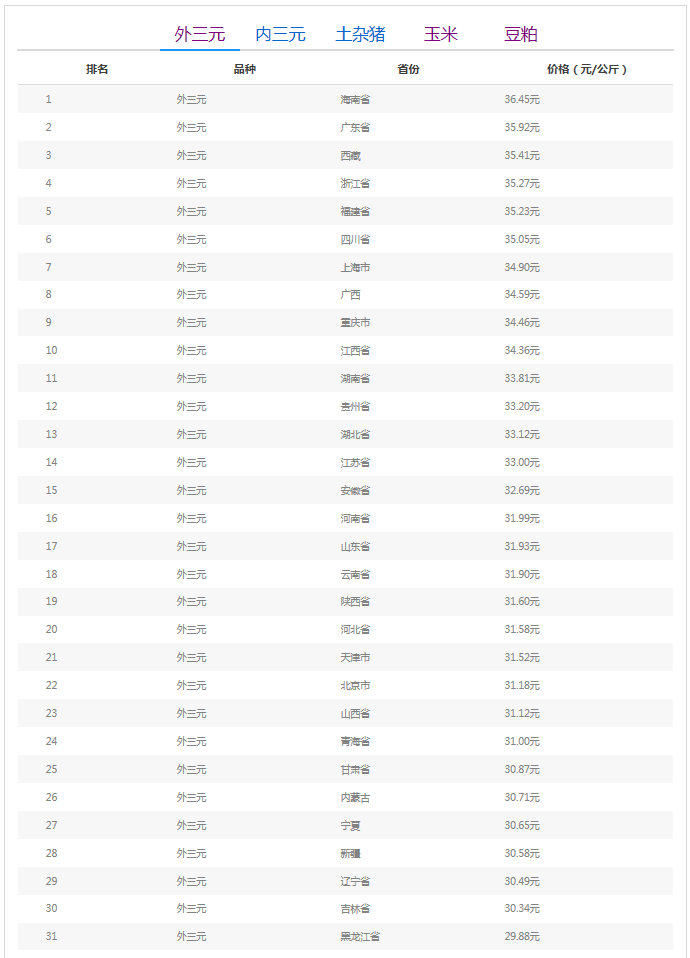The height and width of the screenshot is (958, 690).
Task: Click the 价格 (元/公斤) column header
Action: [x=587, y=69]
